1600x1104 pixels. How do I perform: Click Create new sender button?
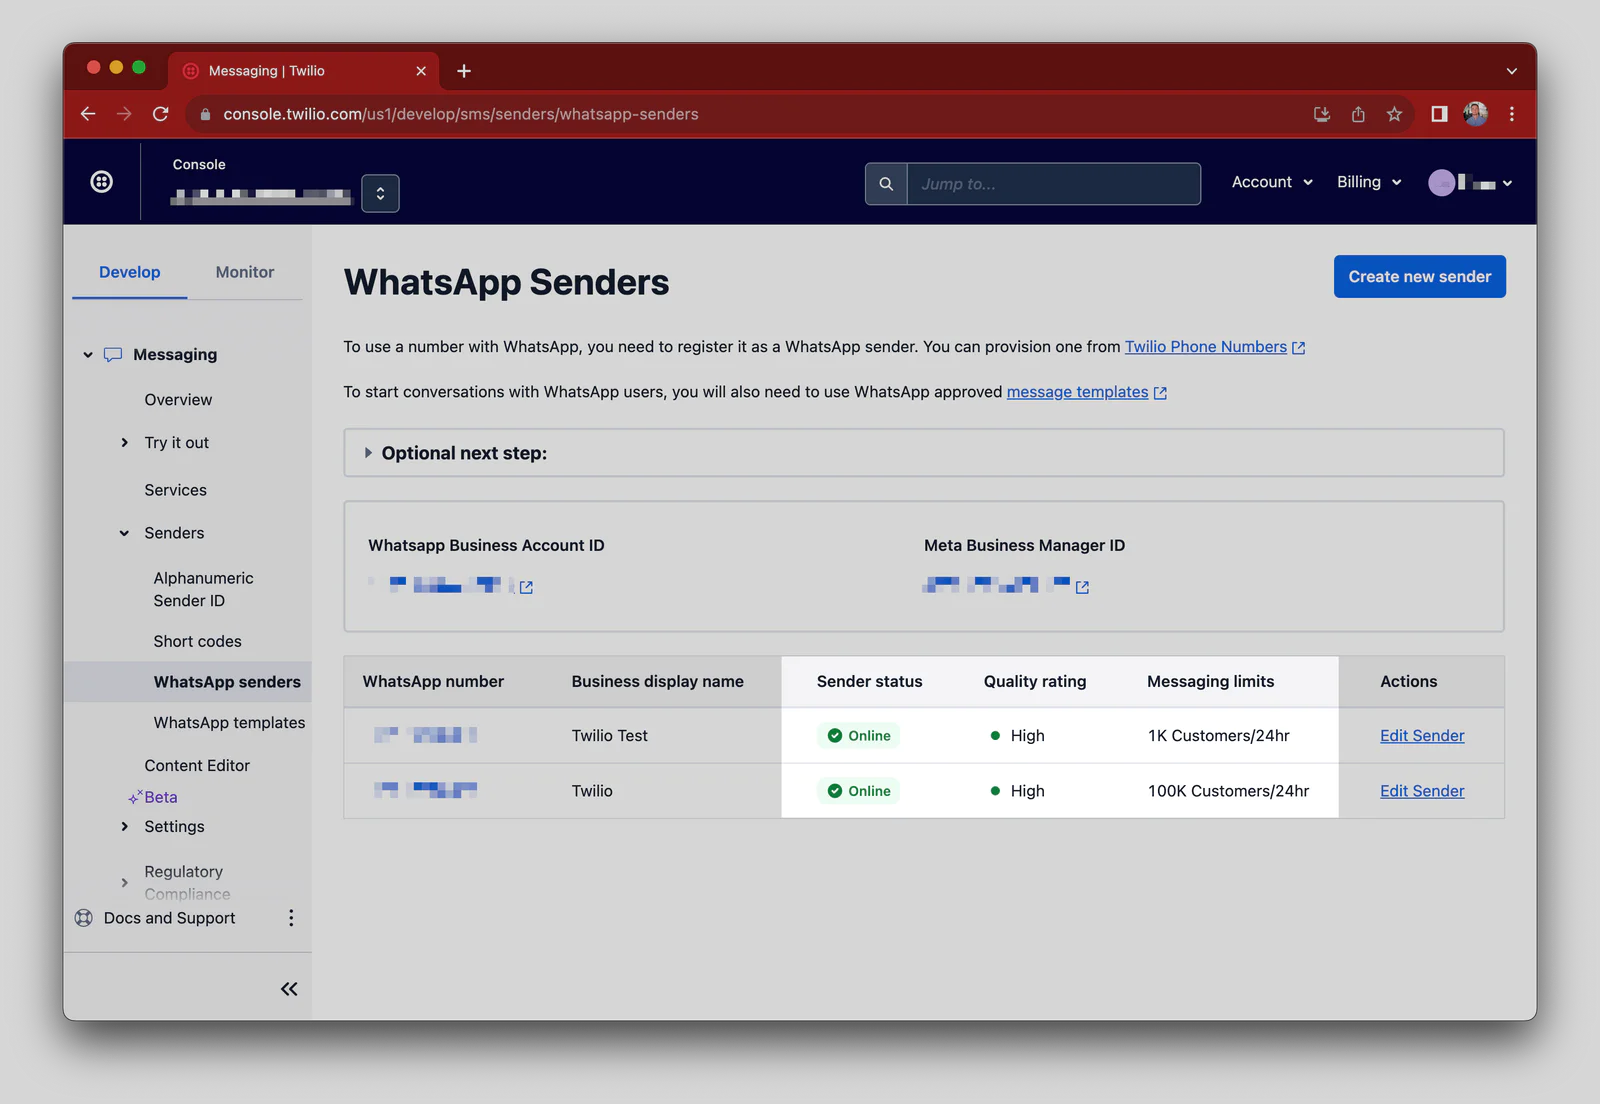pos(1419,277)
